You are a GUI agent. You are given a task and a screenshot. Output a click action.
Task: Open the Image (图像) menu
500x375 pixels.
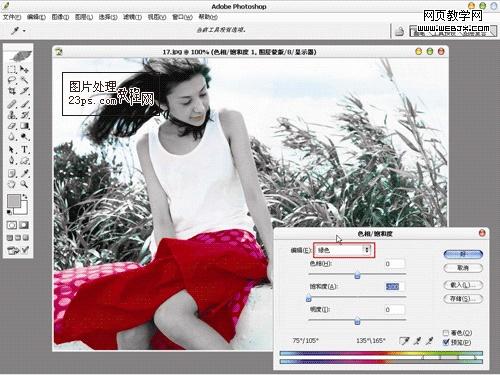coord(60,17)
